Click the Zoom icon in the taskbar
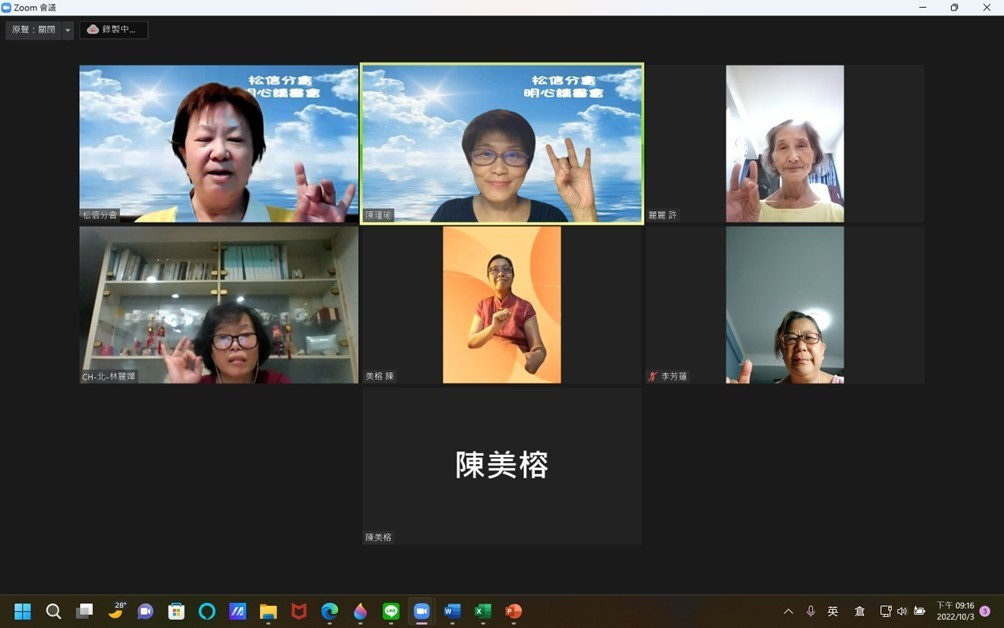This screenshot has width=1004, height=628. (x=421, y=611)
